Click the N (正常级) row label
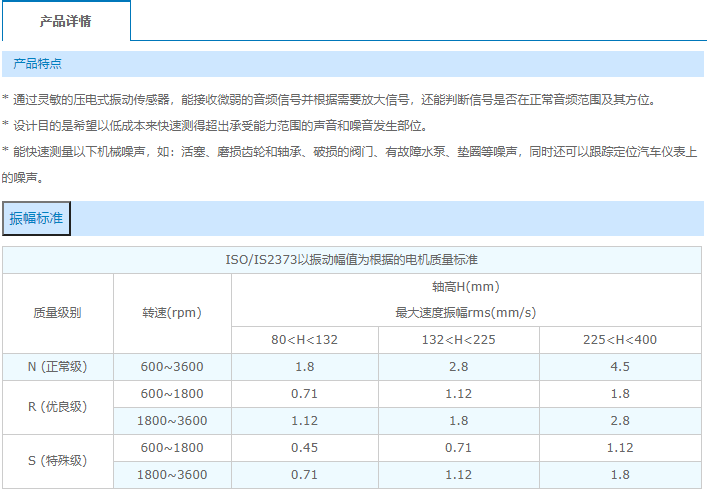Viewport: 708px width, 495px height. (57, 366)
